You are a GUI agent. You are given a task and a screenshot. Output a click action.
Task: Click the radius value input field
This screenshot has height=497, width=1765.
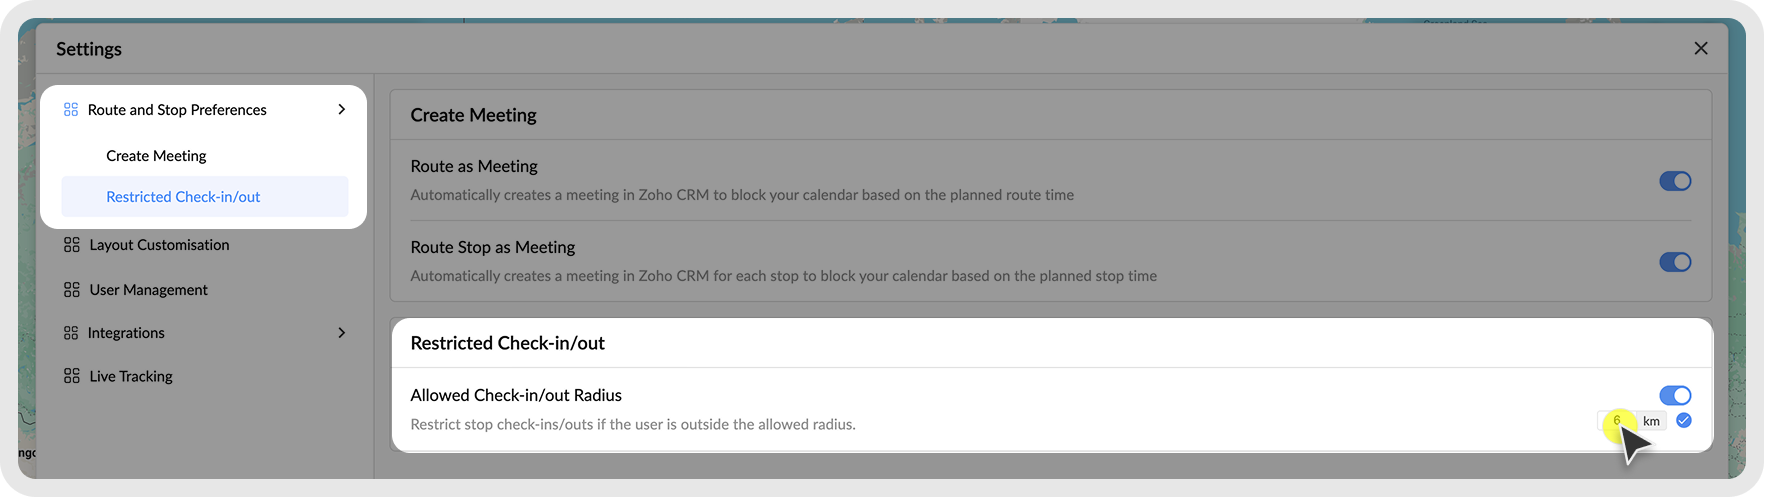[x=1616, y=421]
